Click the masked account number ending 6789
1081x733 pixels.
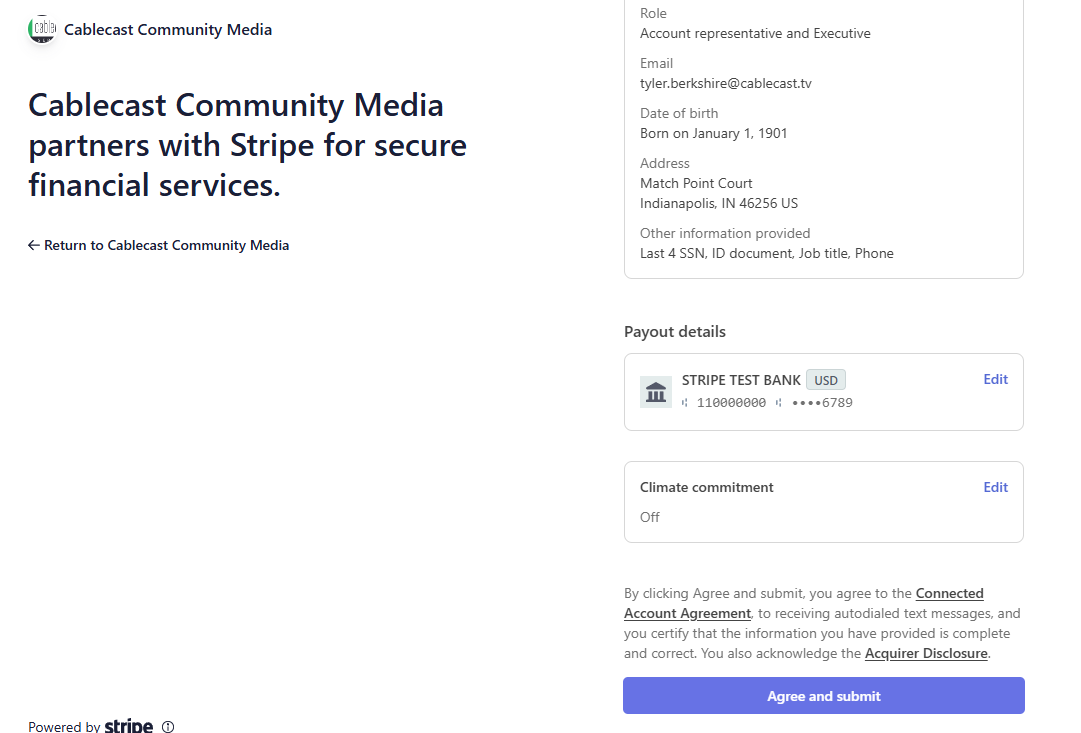click(x=822, y=403)
